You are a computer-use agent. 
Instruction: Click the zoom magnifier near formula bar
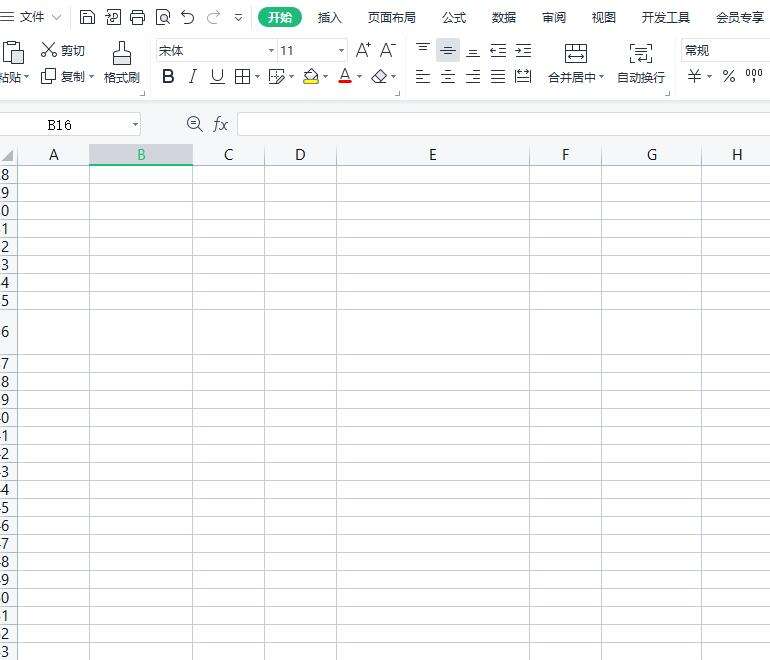pyautogui.click(x=195, y=124)
